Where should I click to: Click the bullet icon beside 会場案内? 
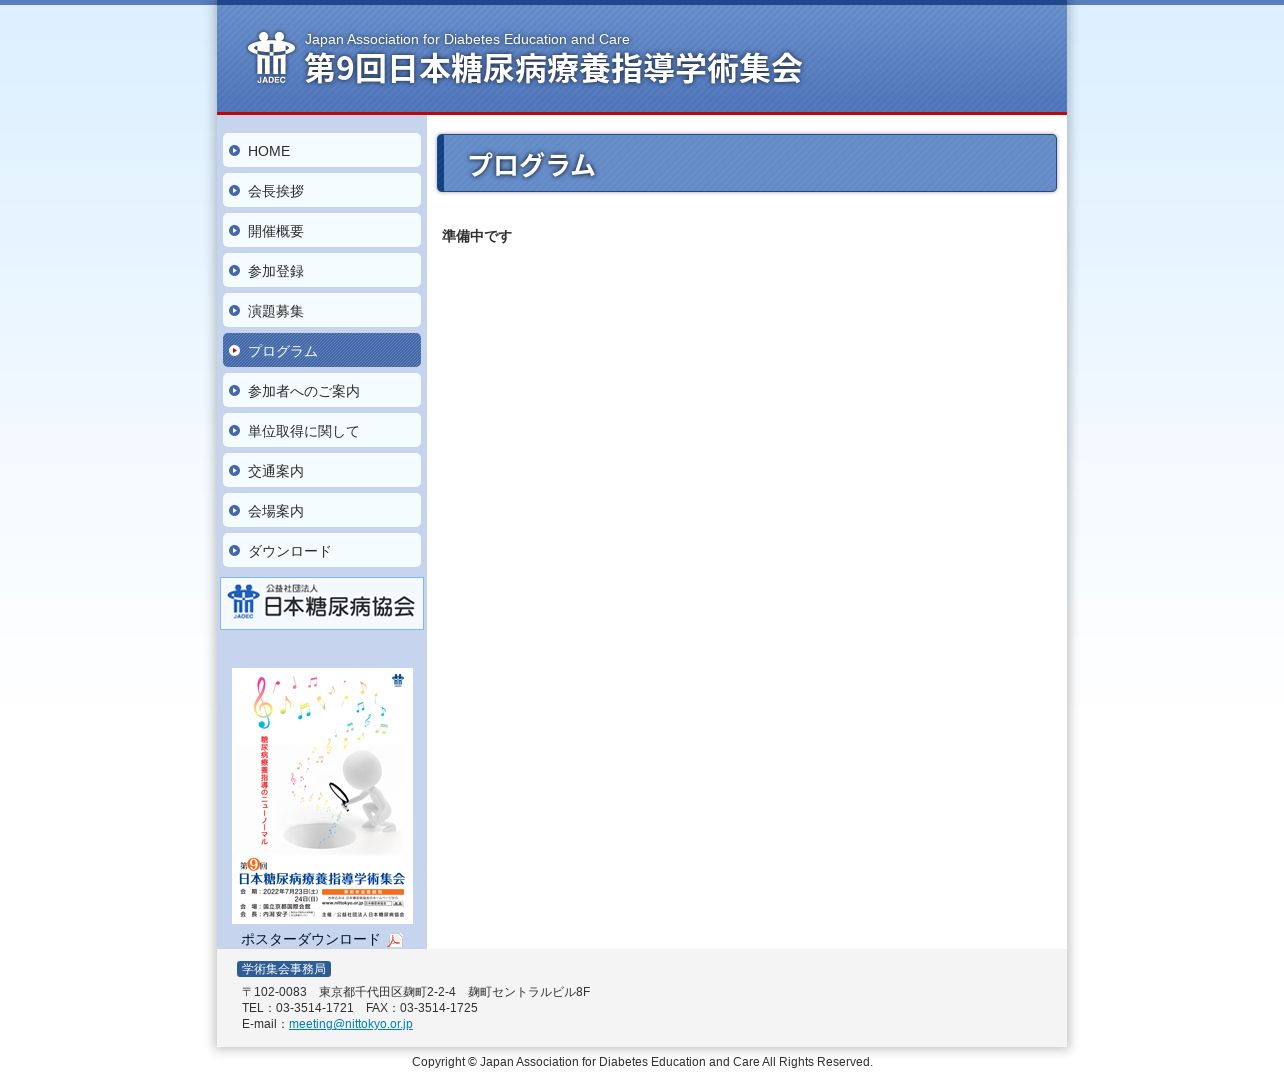[x=234, y=510]
